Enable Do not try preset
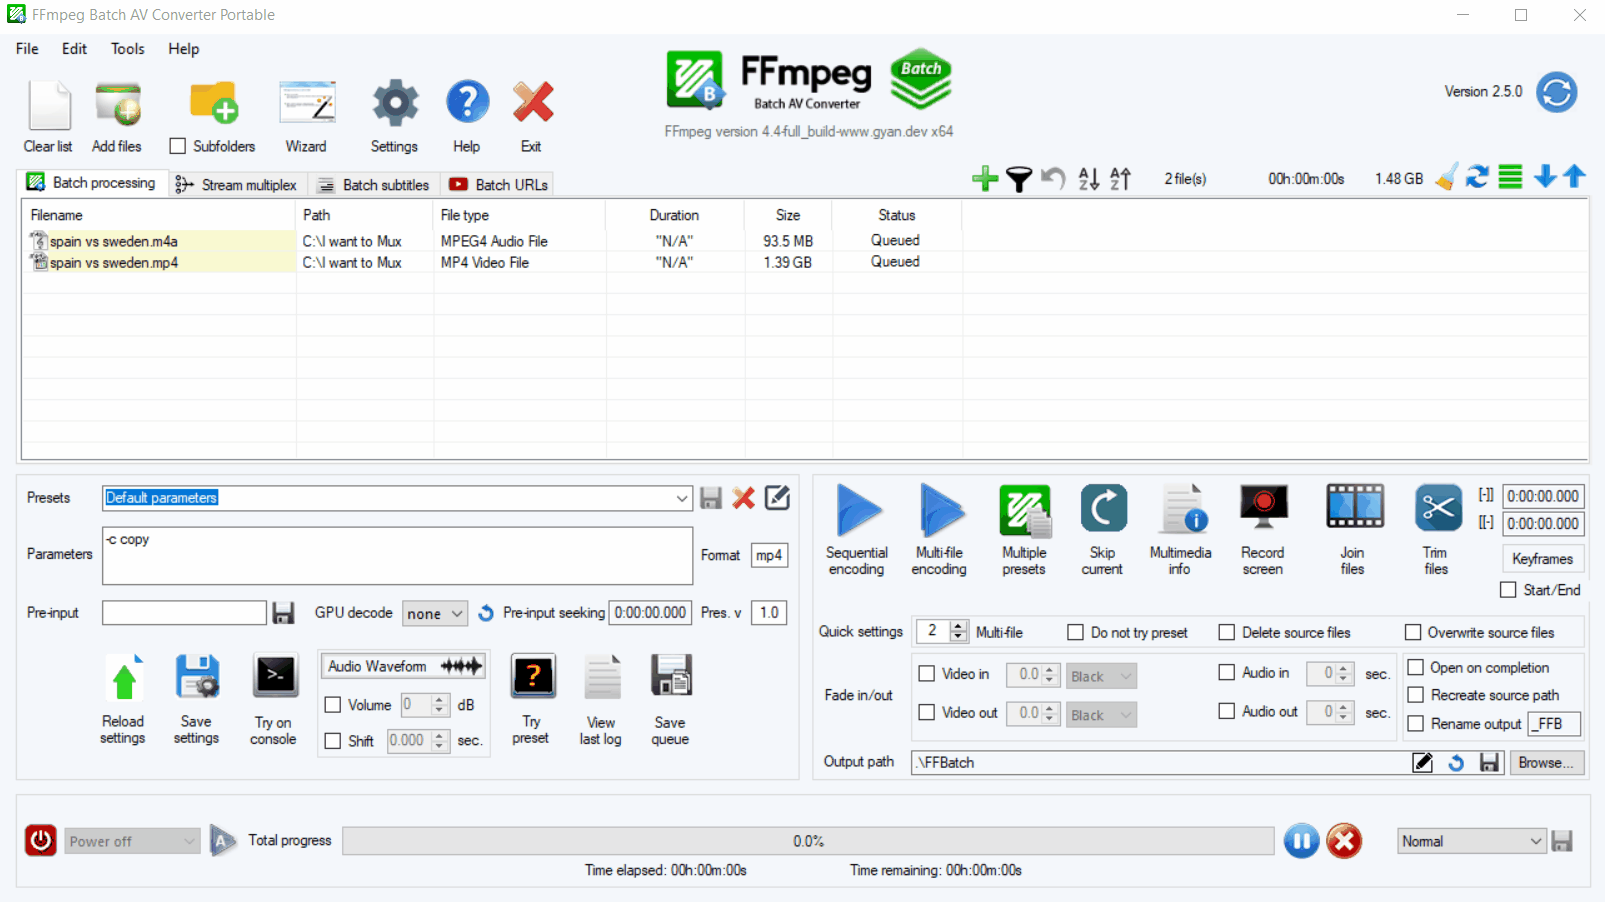This screenshot has height=902, width=1605. (x=1076, y=632)
